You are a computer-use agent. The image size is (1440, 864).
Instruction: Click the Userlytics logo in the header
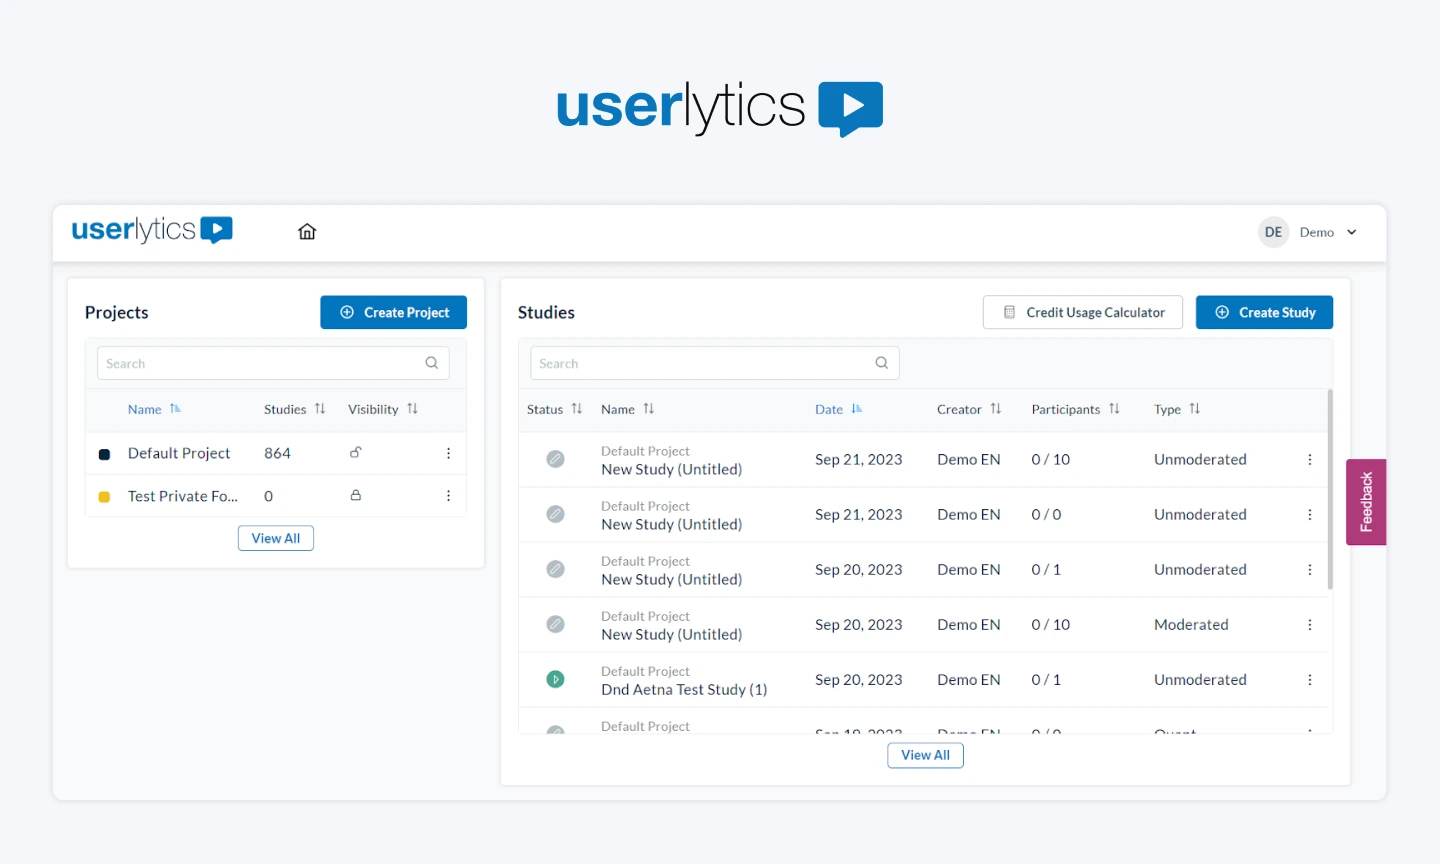click(152, 230)
